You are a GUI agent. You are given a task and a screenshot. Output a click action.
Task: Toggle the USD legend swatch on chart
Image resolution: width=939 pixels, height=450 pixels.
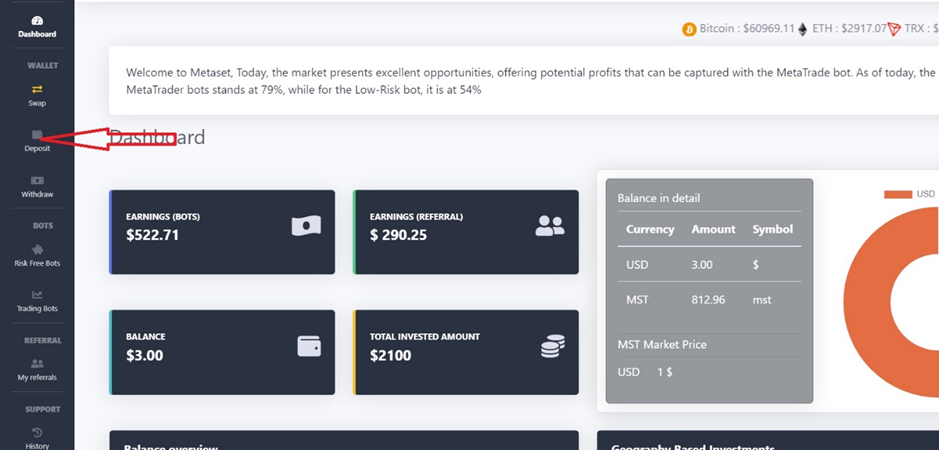898,194
